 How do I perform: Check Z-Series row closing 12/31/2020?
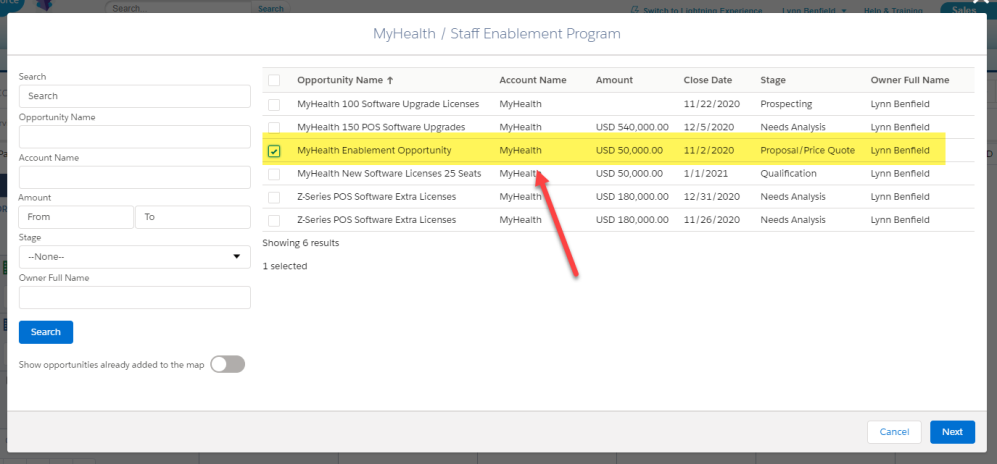274,197
